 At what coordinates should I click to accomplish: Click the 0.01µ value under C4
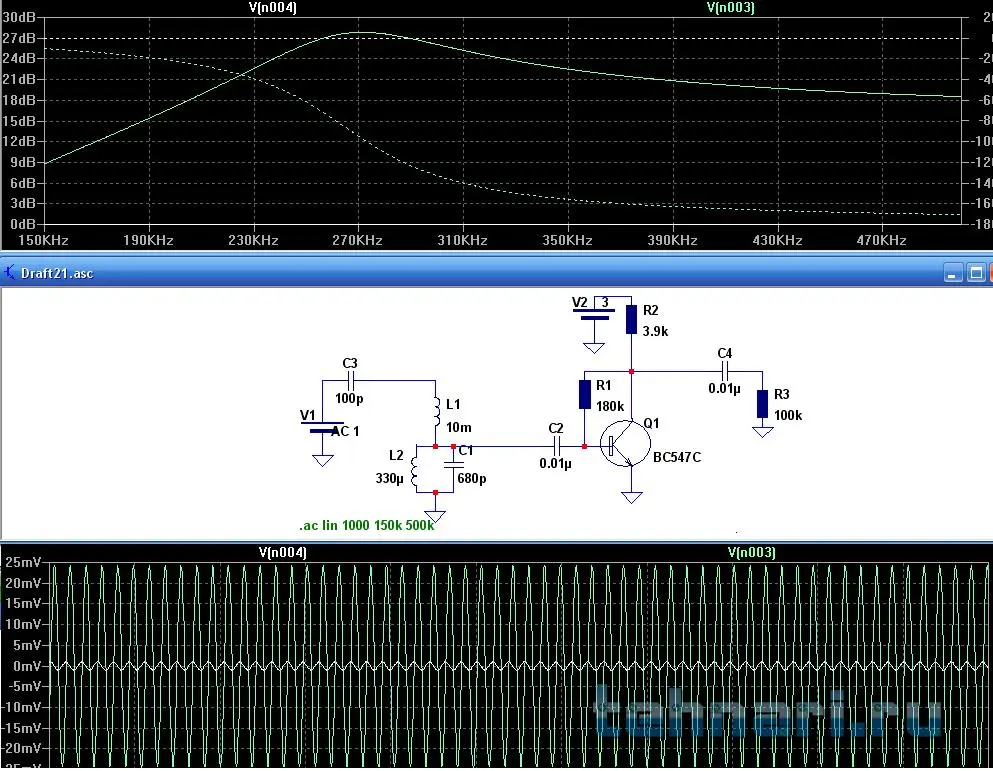(724, 389)
